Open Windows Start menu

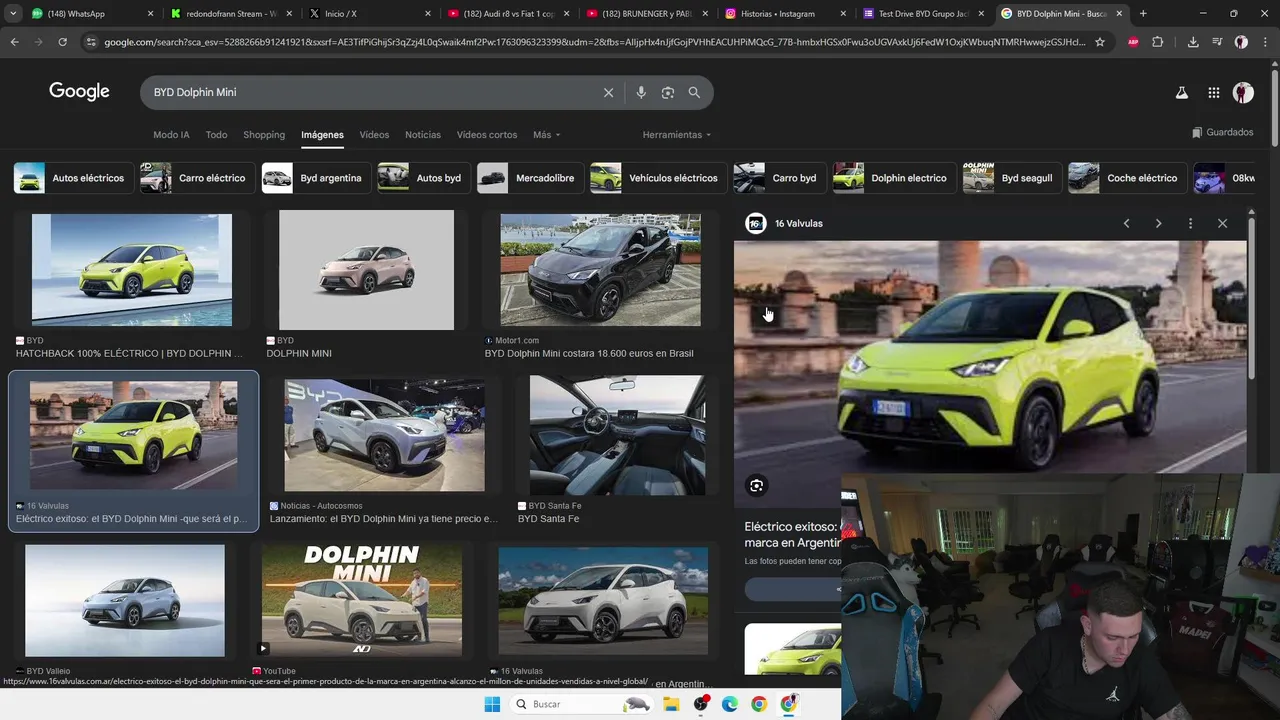pyautogui.click(x=492, y=704)
